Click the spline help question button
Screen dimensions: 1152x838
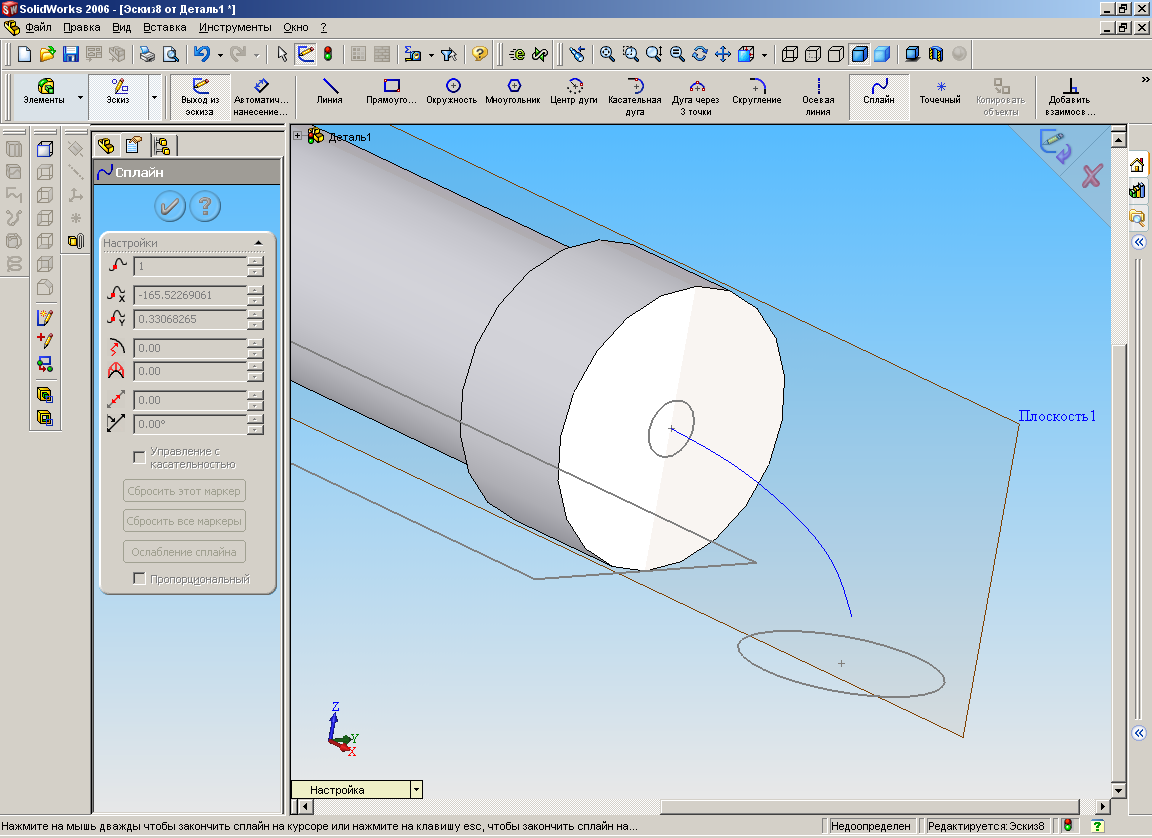205,206
